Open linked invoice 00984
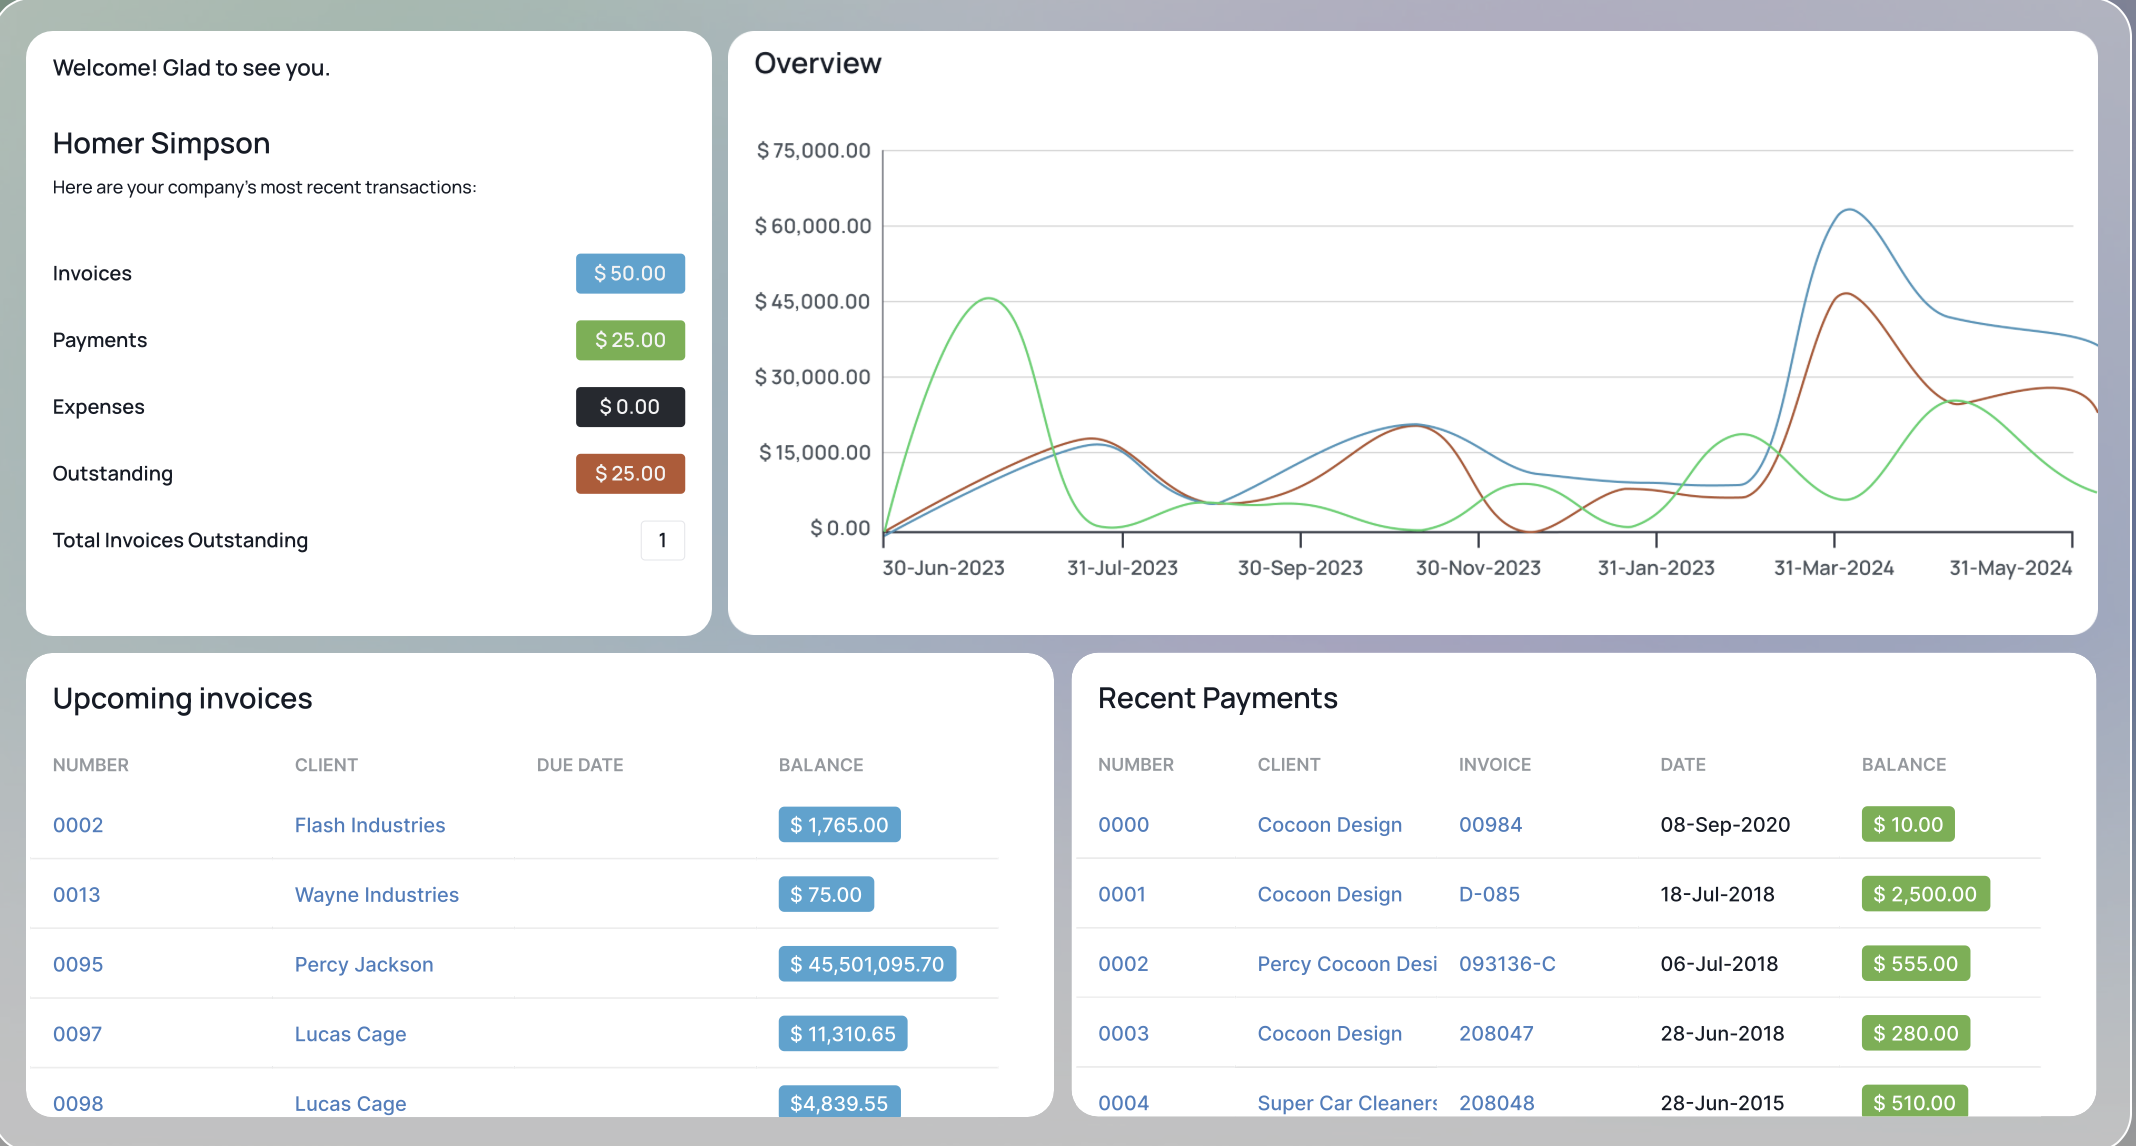 tap(1490, 825)
